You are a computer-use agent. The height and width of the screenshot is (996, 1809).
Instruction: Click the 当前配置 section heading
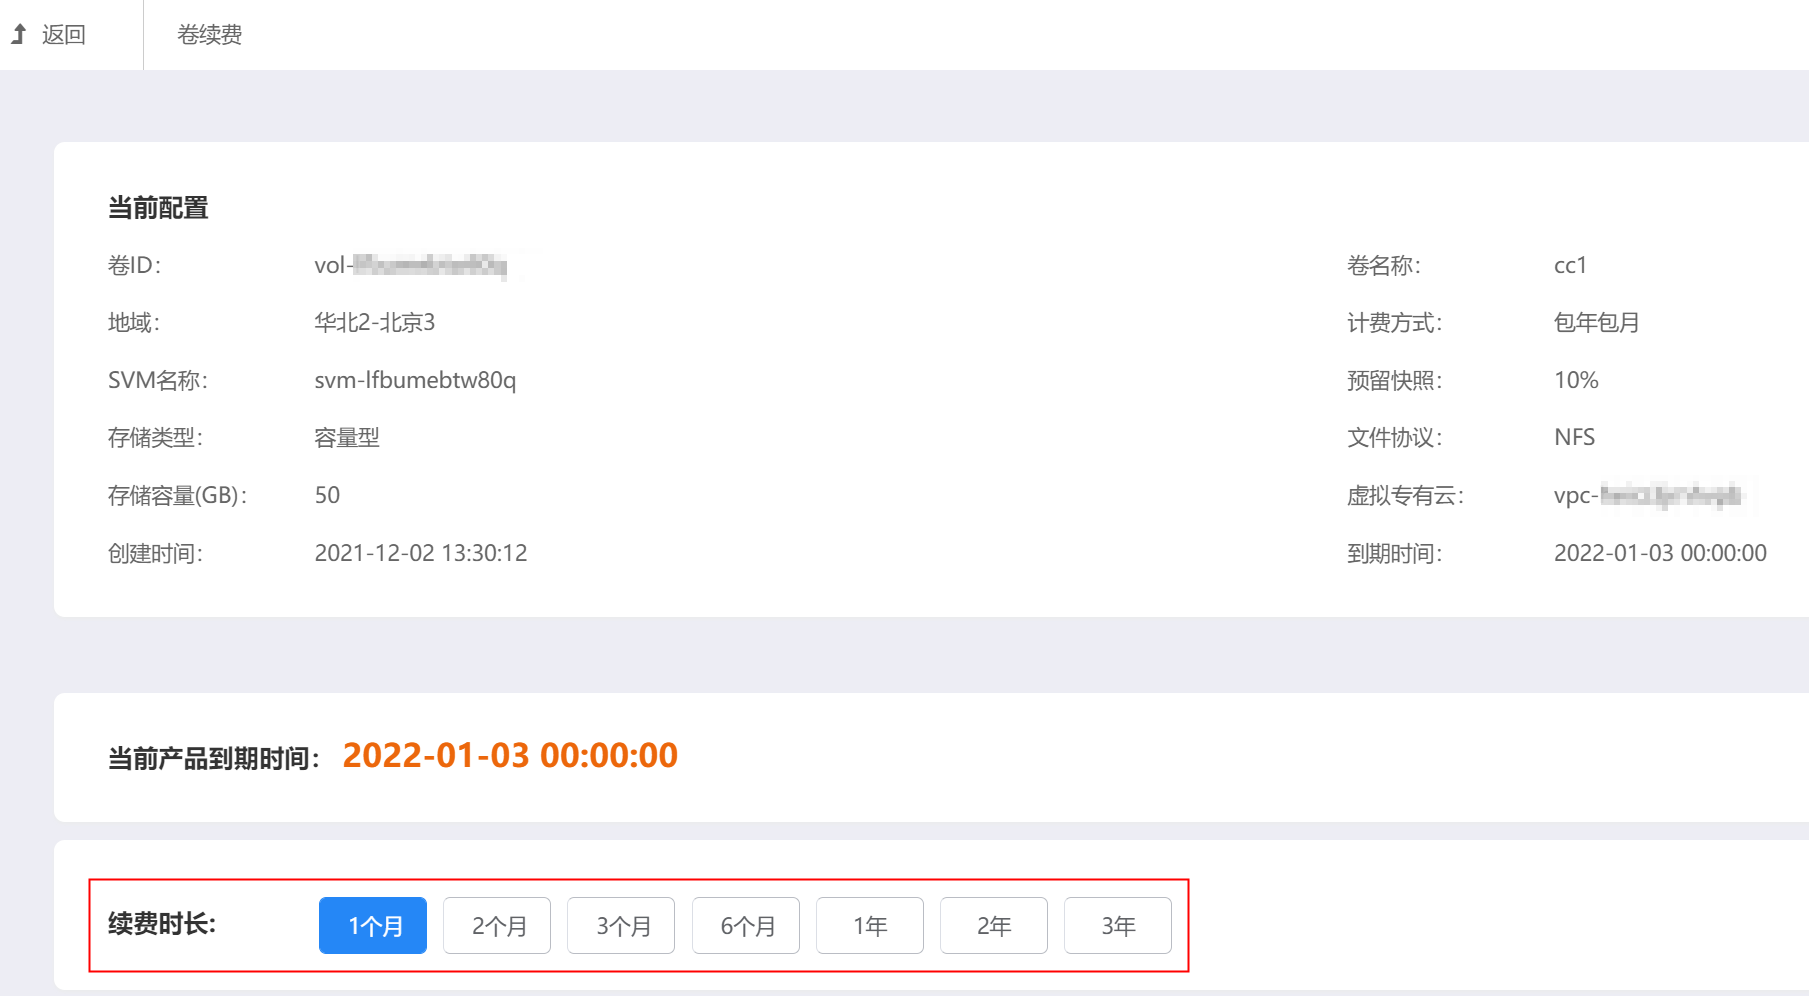click(x=158, y=208)
